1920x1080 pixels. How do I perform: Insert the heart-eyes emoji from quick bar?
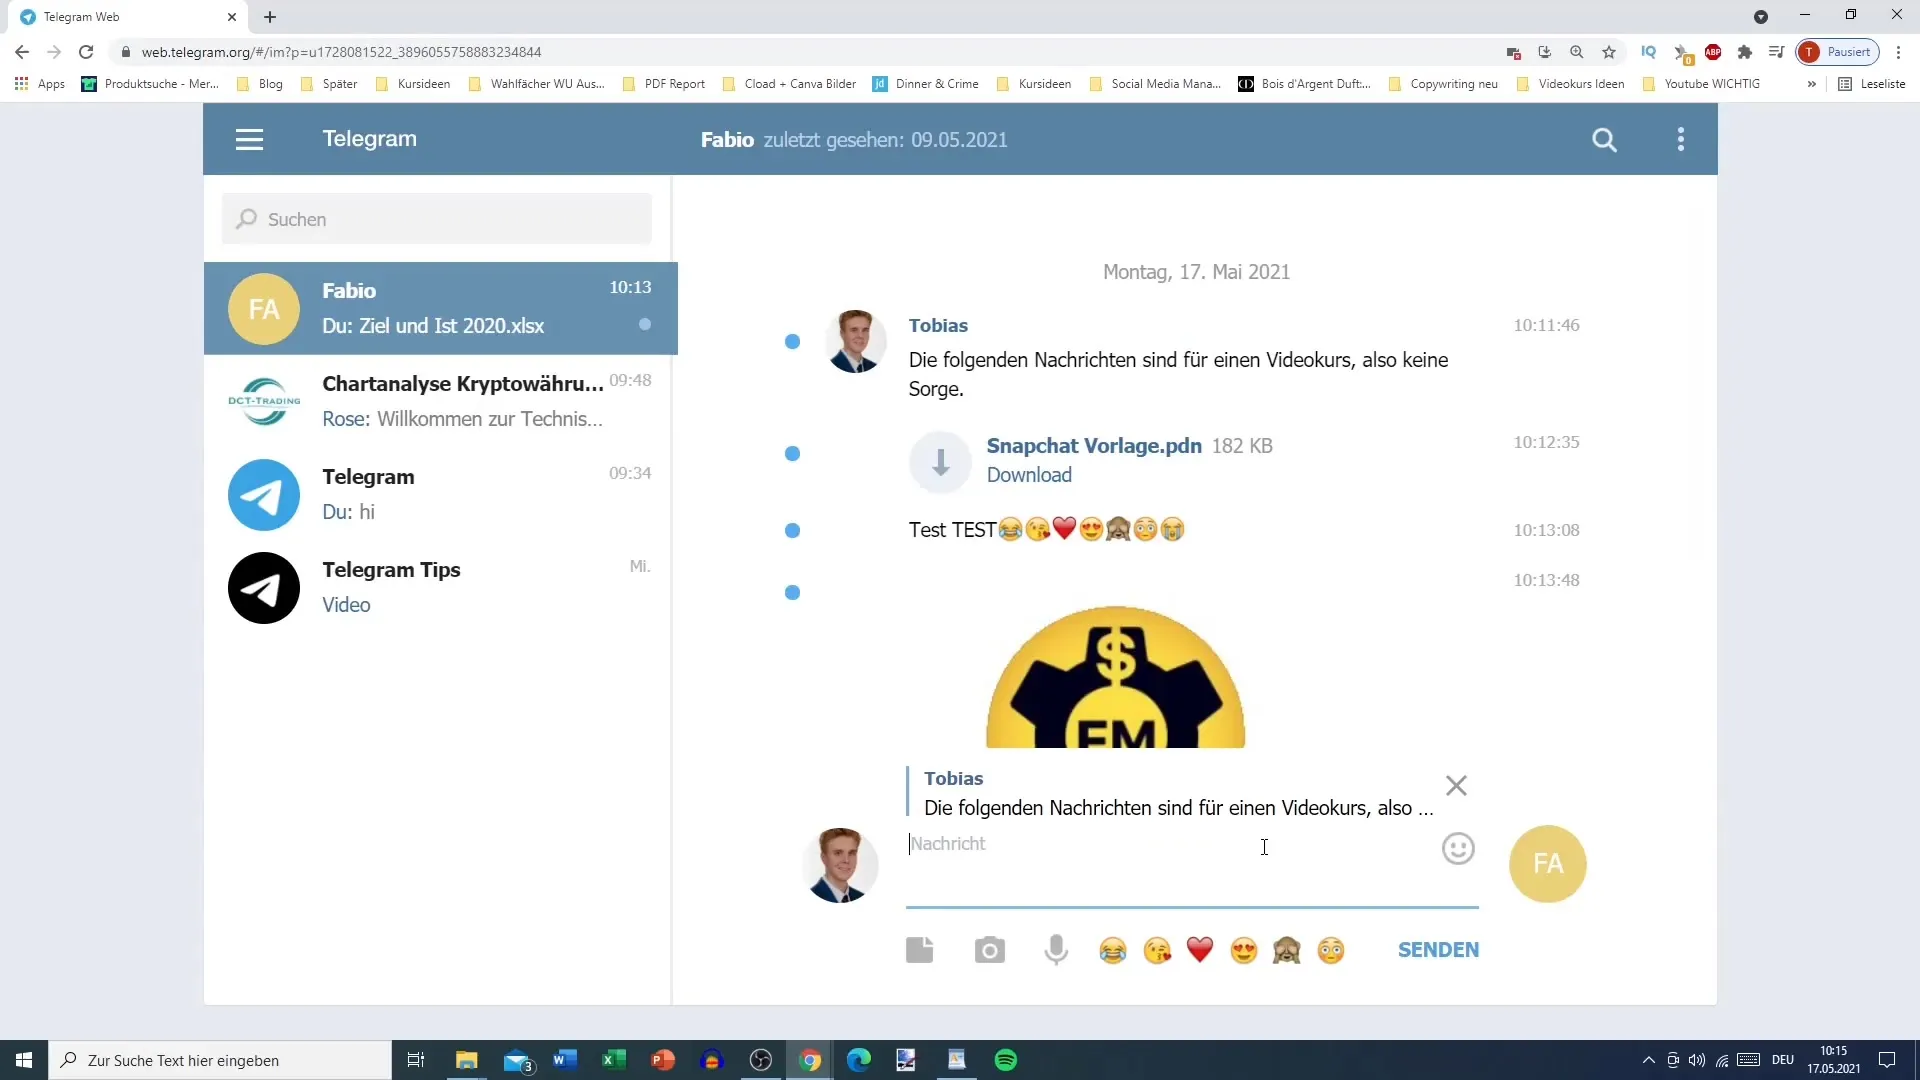(x=1244, y=950)
